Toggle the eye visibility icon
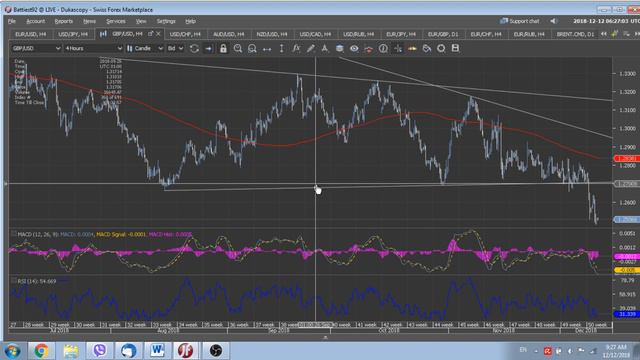640x360 pixels. [x=354, y=48]
